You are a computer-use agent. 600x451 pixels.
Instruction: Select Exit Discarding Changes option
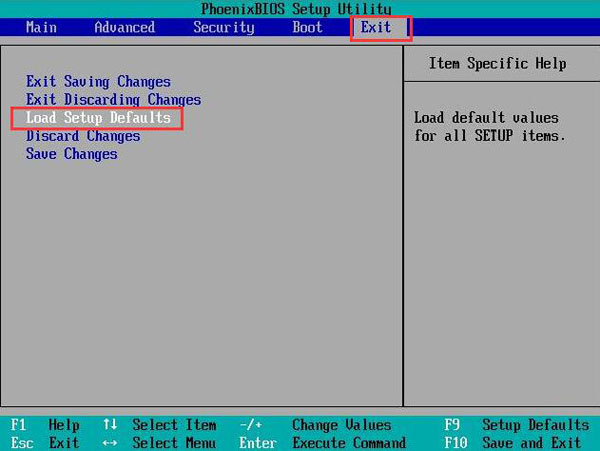[x=113, y=99]
